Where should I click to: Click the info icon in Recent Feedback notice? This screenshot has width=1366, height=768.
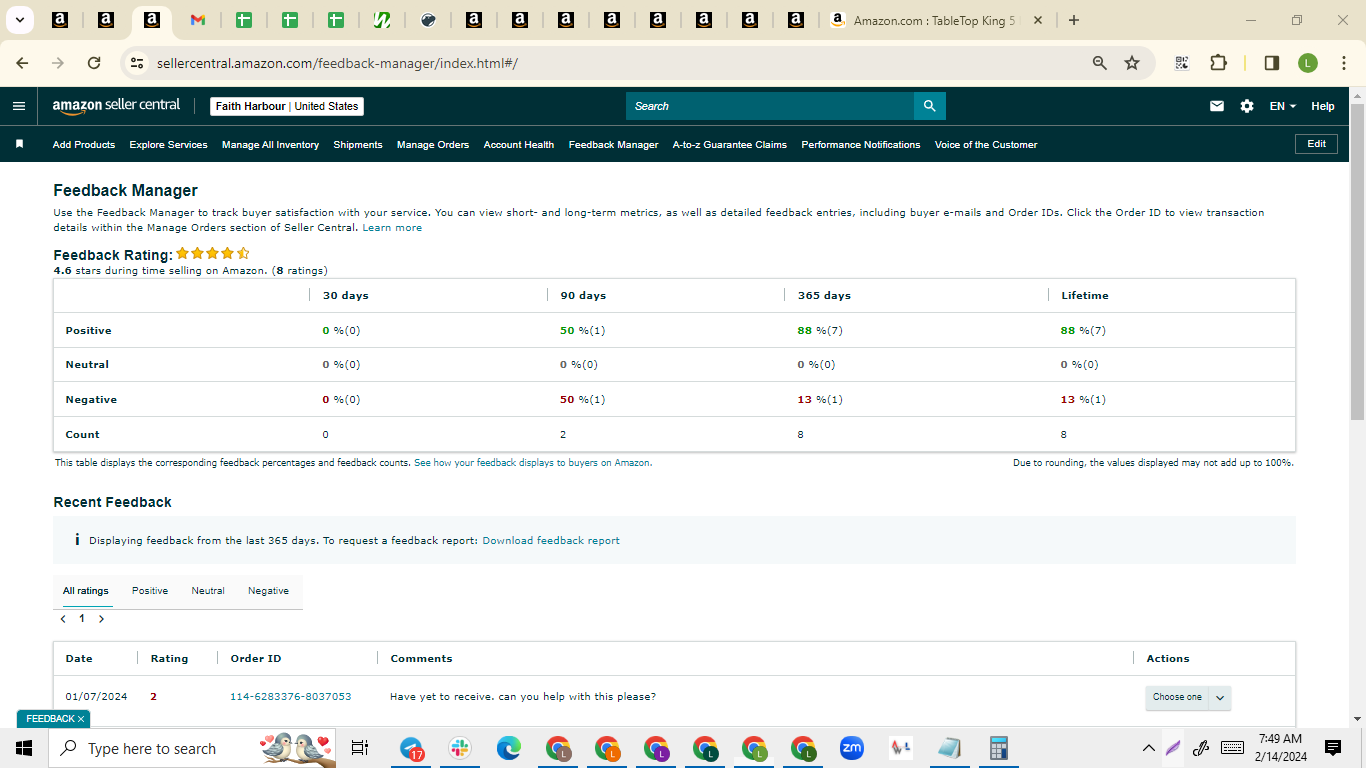tap(77, 540)
